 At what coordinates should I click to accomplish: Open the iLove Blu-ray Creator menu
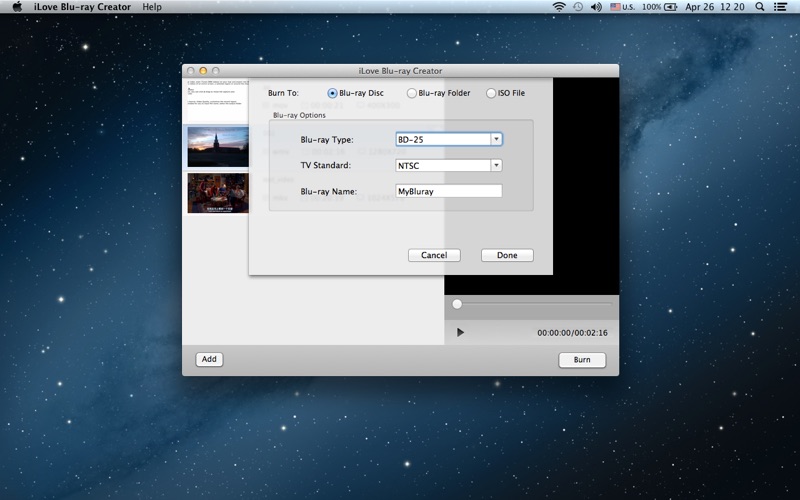tap(83, 7)
